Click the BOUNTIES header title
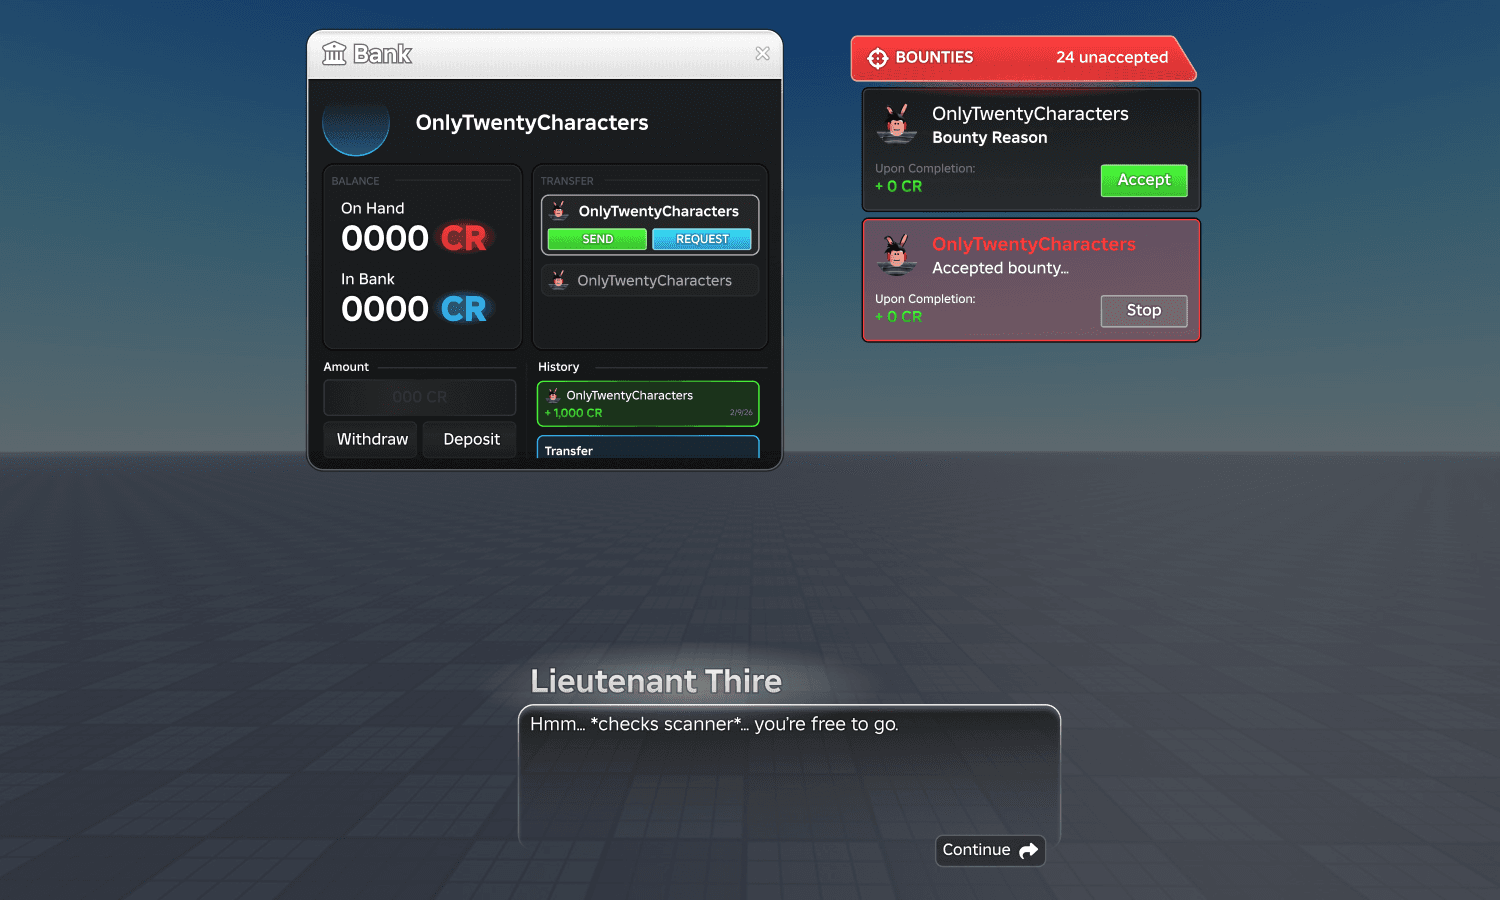Screen dimensions: 1500x900 [934, 57]
